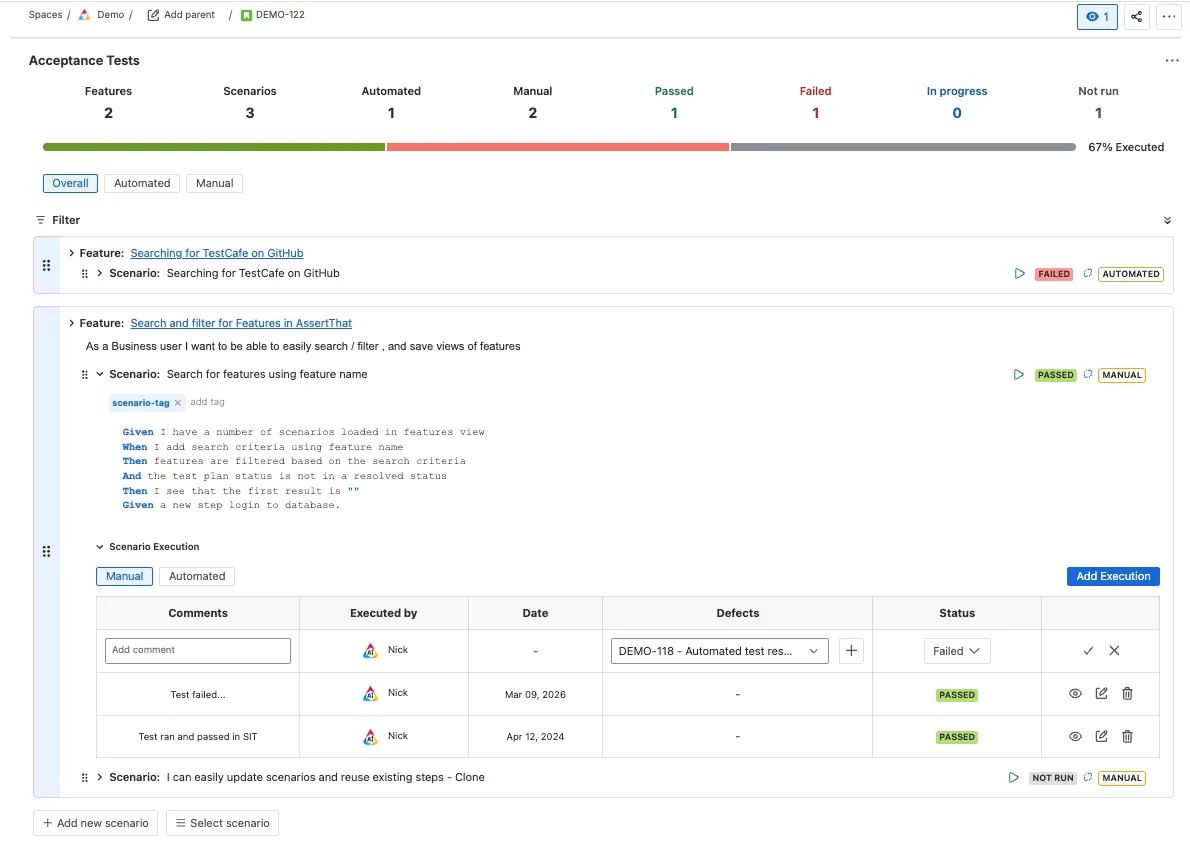Screen dimensions: 1190x857
Task: Open Search and filter for Features link
Action: coord(241,323)
